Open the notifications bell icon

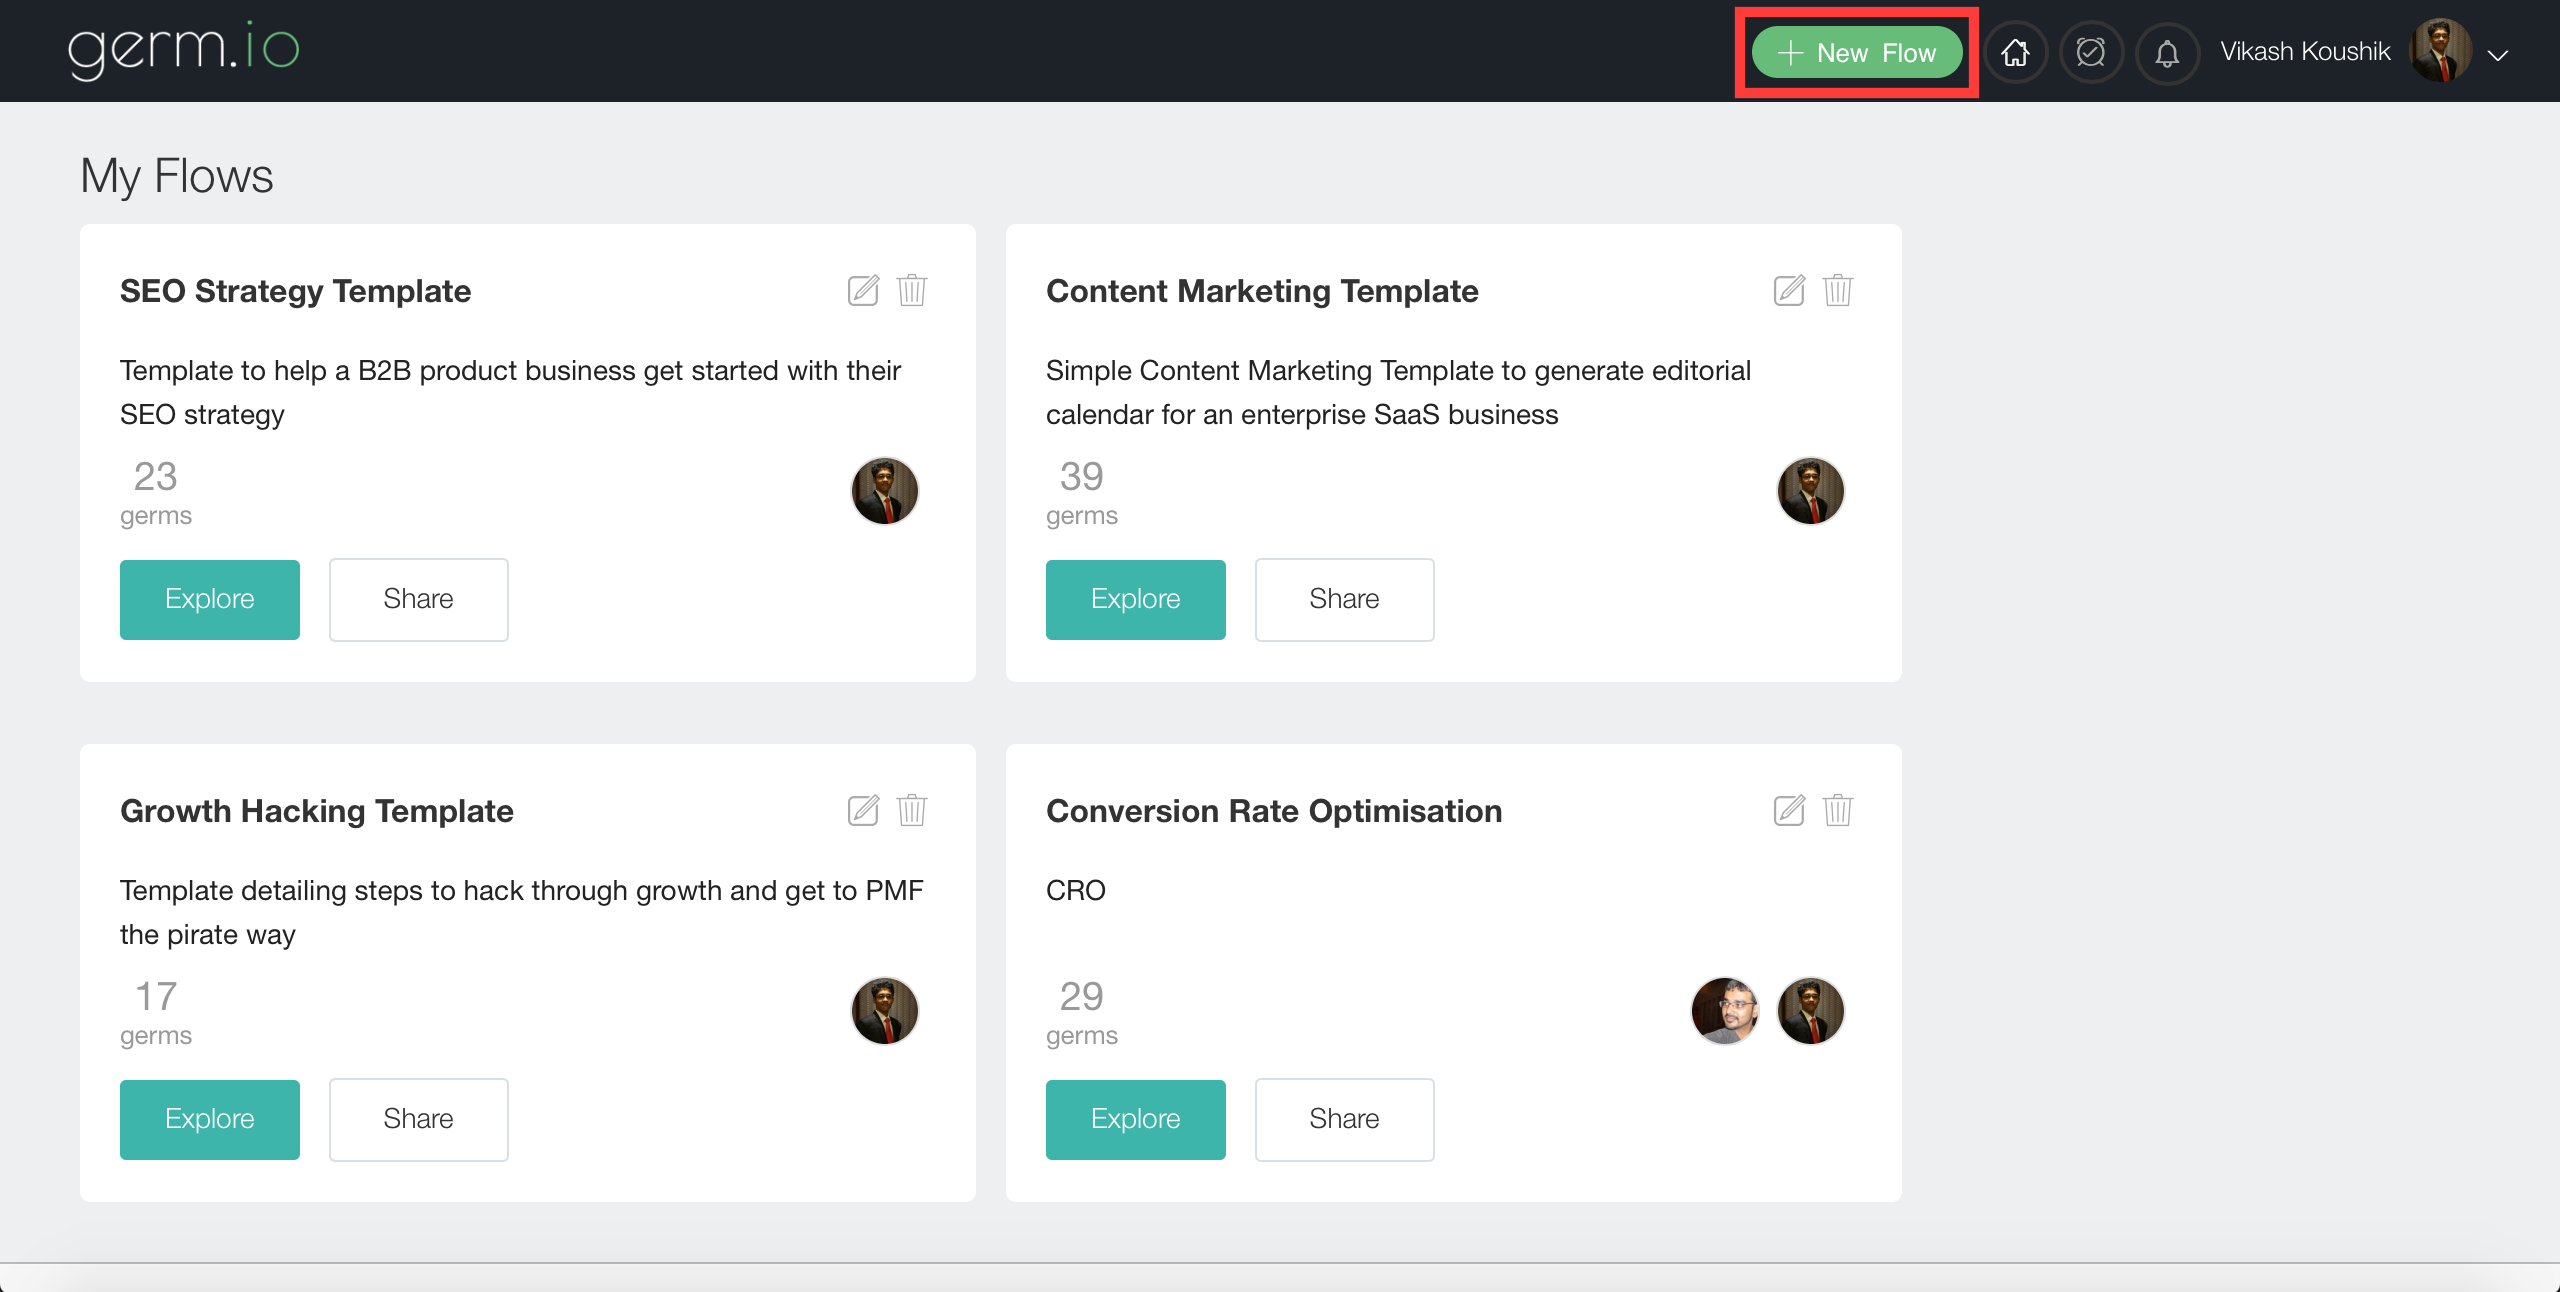[x=2167, y=53]
